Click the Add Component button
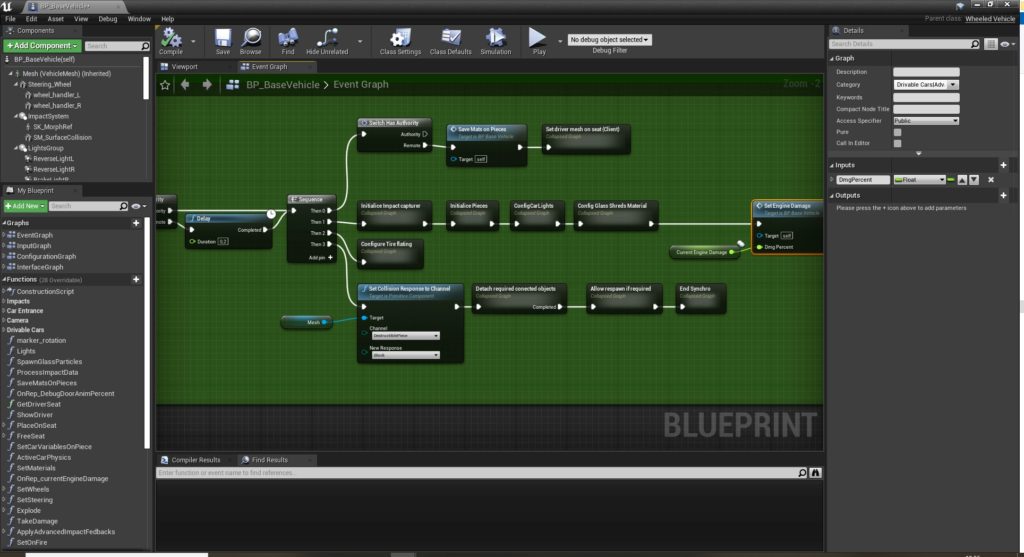This screenshot has width=1024, height=557. pyautogui.click(x=42, y=46)
